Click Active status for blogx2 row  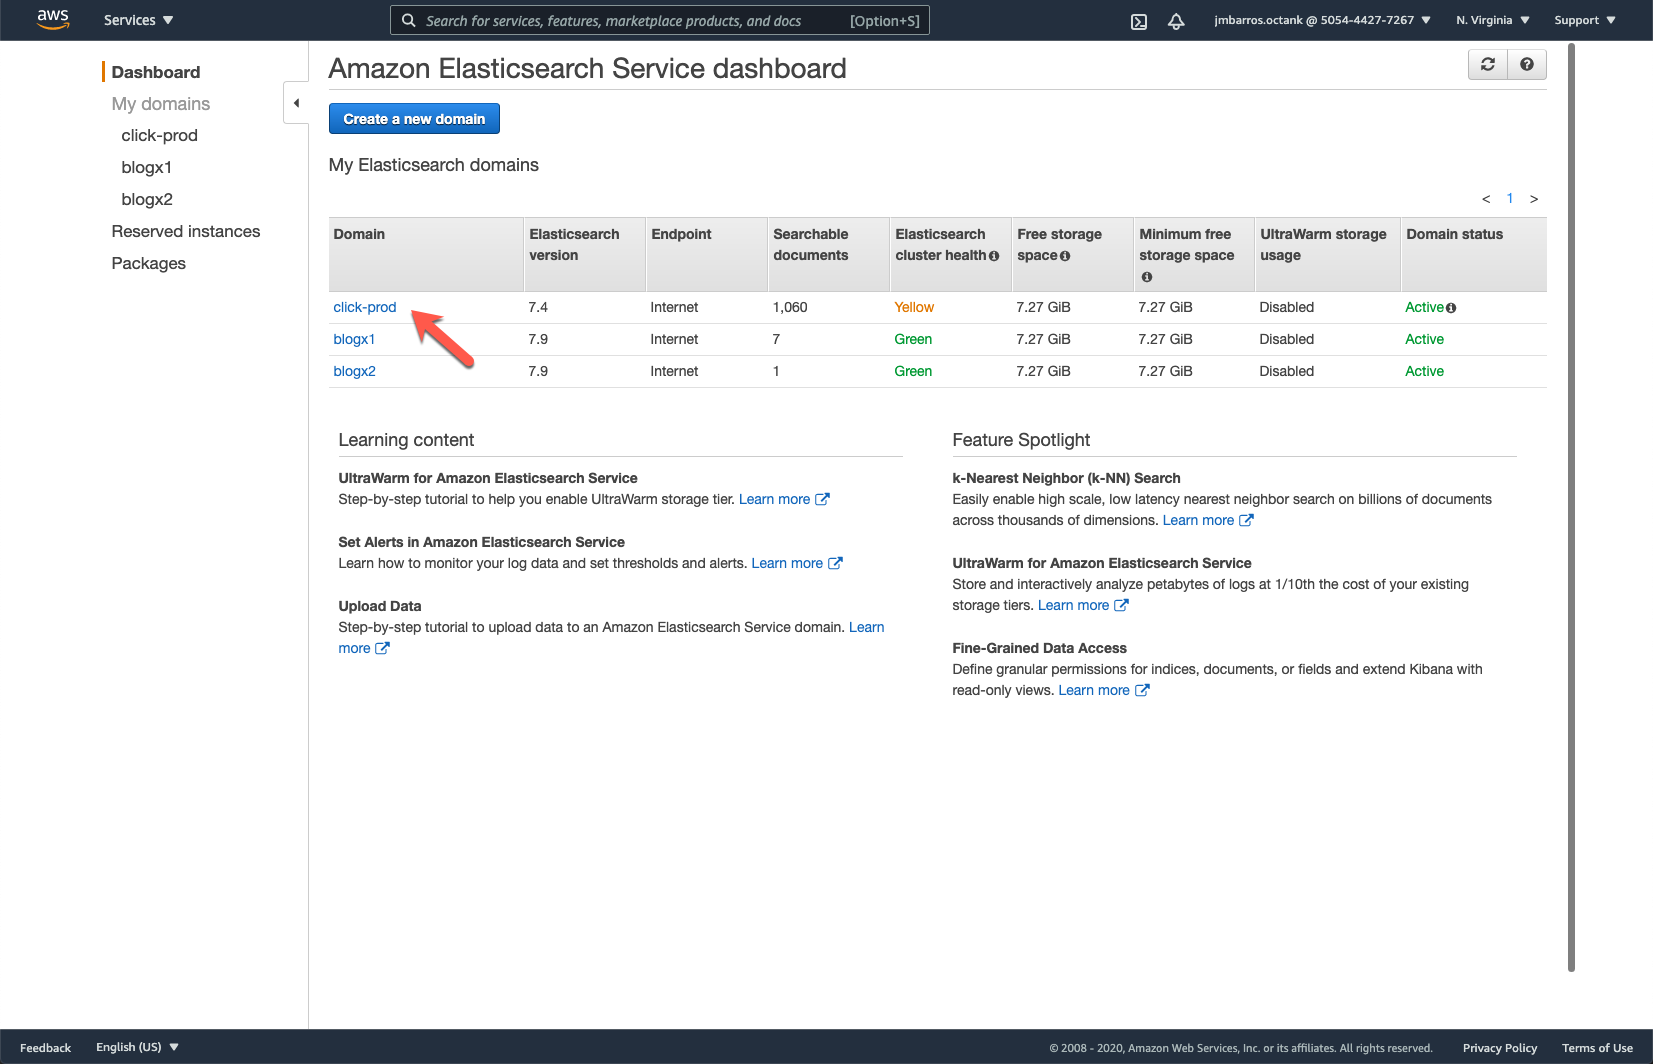pyautogui.click(x=1424, y=371)
